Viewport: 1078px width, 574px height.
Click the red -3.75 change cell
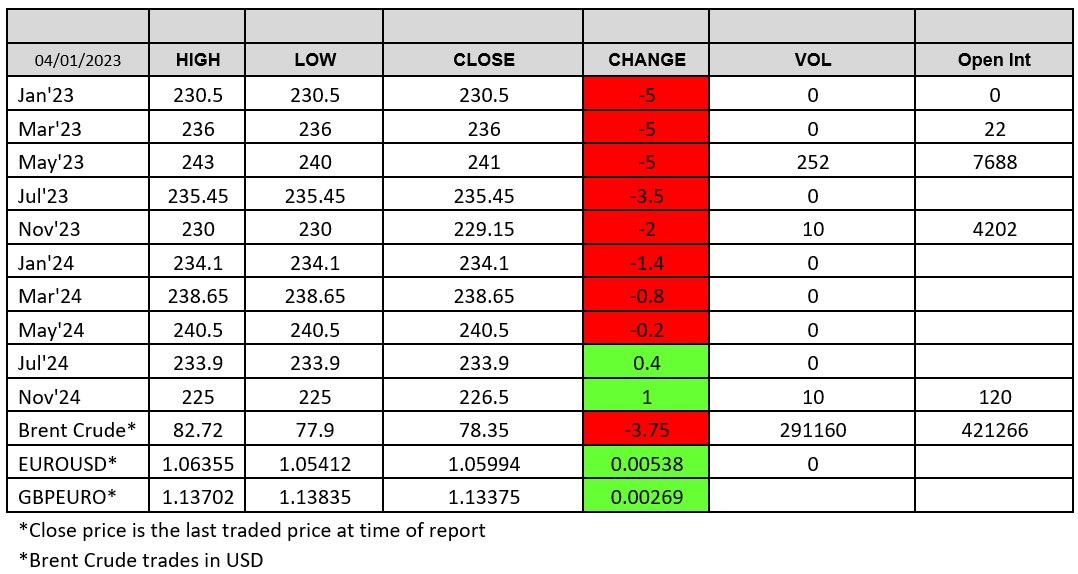tap(646, 431)
